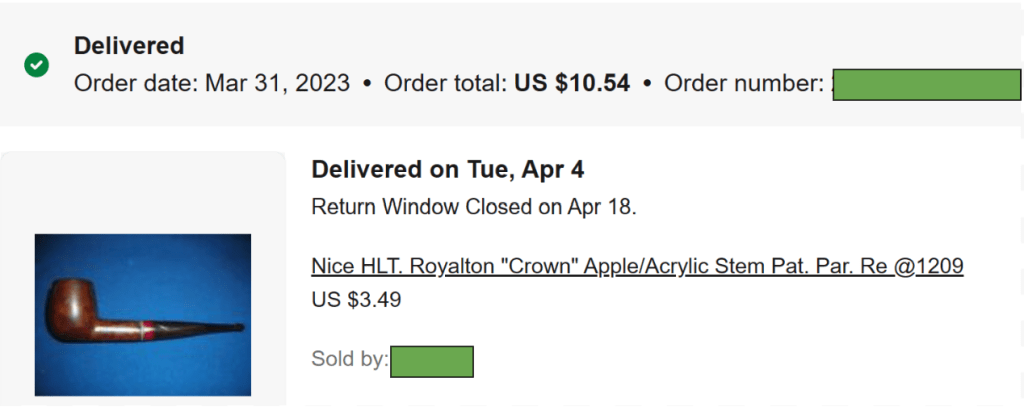
Task: Click the Sold by label
Action: [349, 360]
